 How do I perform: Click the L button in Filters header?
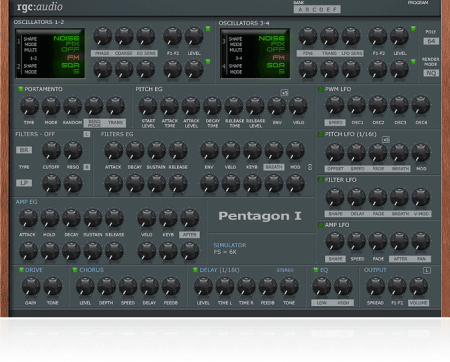(x=87, y=134)
